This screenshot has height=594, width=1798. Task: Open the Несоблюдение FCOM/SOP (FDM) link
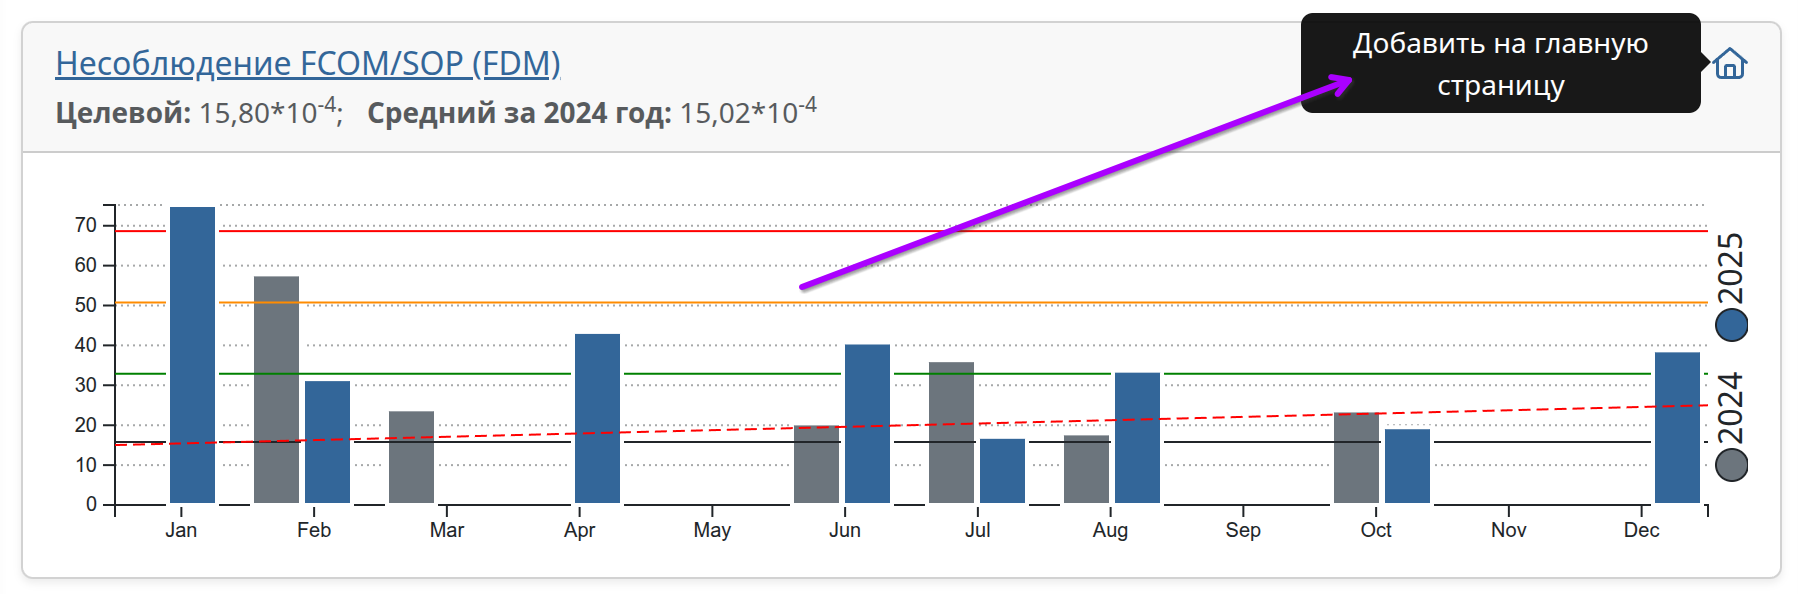point(307,63)
